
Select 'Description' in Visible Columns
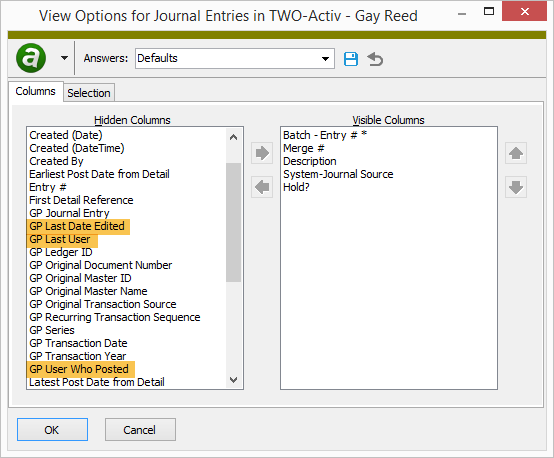[310, 161]
